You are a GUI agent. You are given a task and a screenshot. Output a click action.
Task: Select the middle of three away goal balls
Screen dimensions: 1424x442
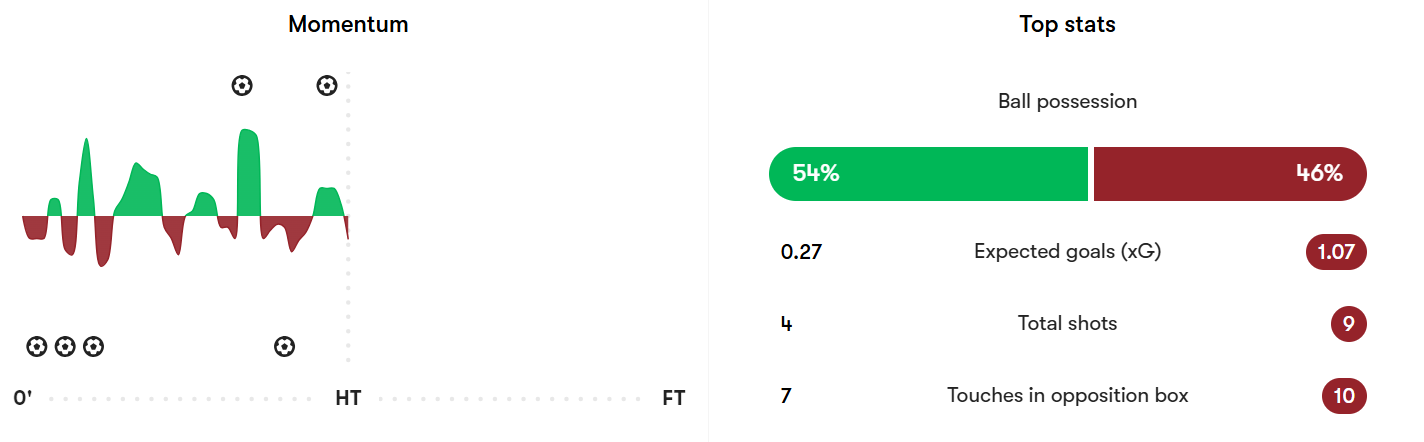point(65,347)
